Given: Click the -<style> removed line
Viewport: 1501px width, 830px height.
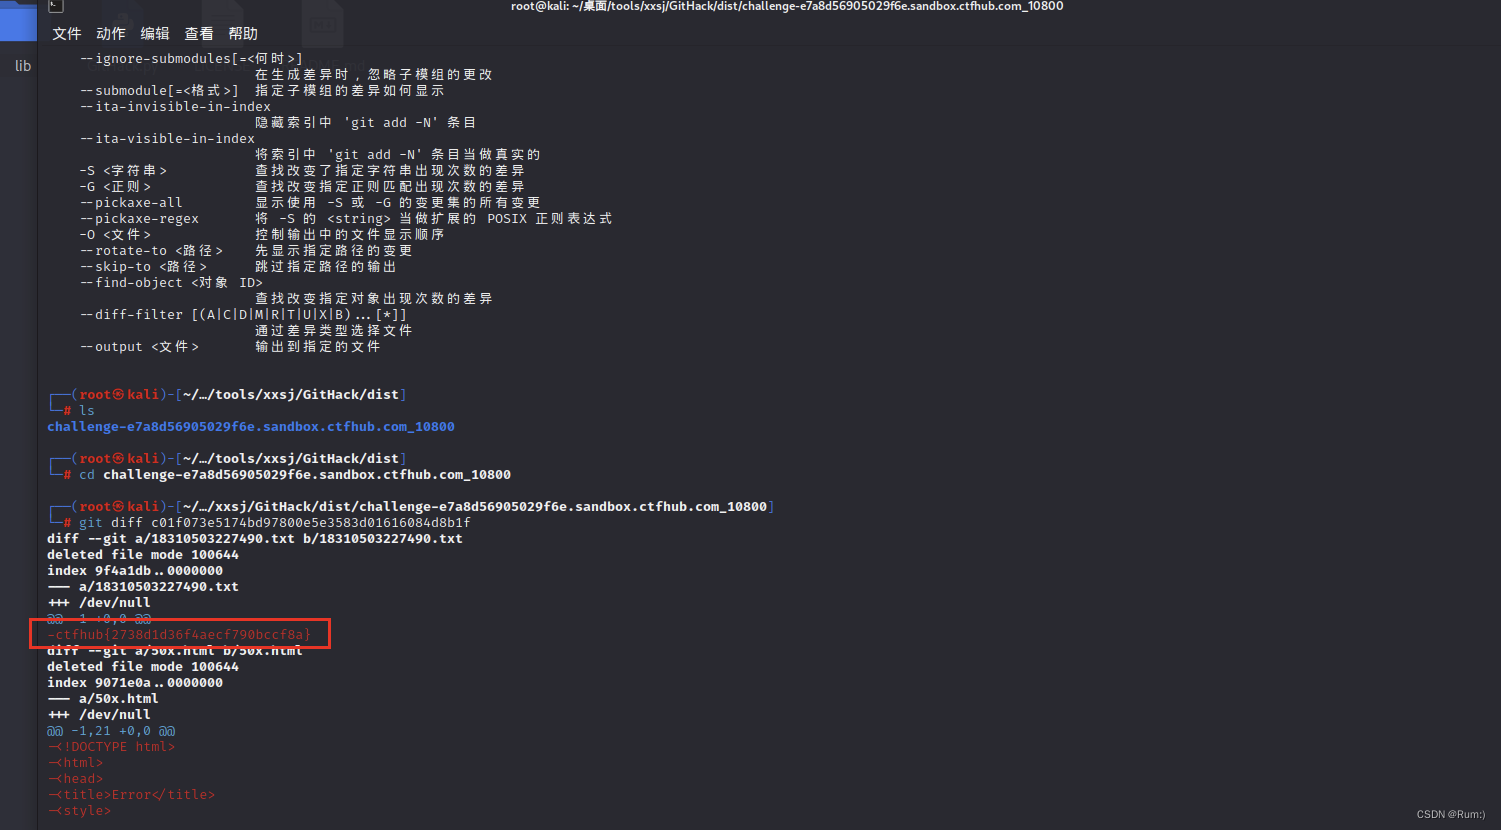Looking at the screenshot, I should pyautogui.click(x=79, y=811).
